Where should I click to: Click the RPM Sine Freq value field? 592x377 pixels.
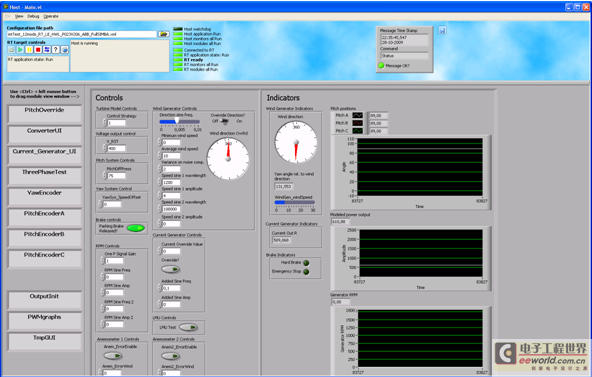[114, 277]
